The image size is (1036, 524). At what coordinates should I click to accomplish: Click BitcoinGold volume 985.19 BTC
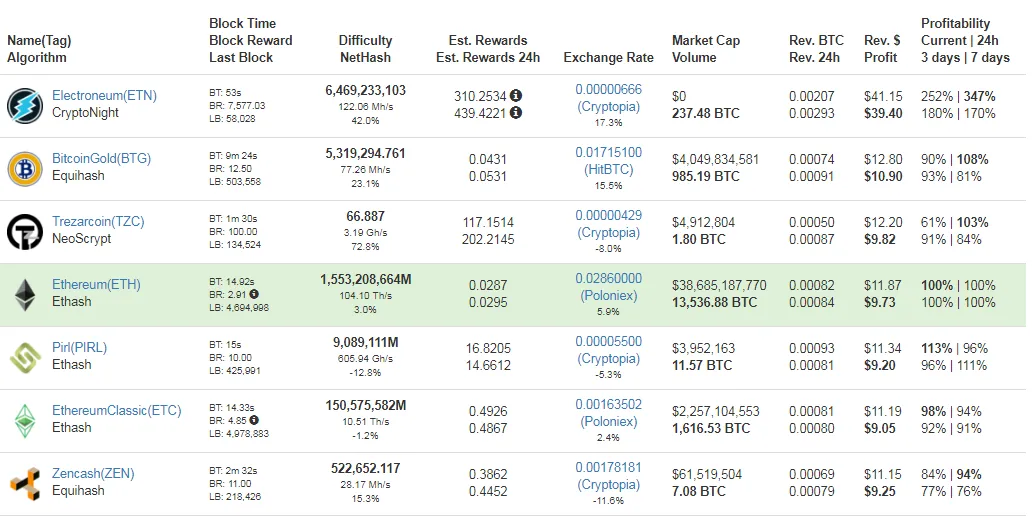(x=706, y=176)
